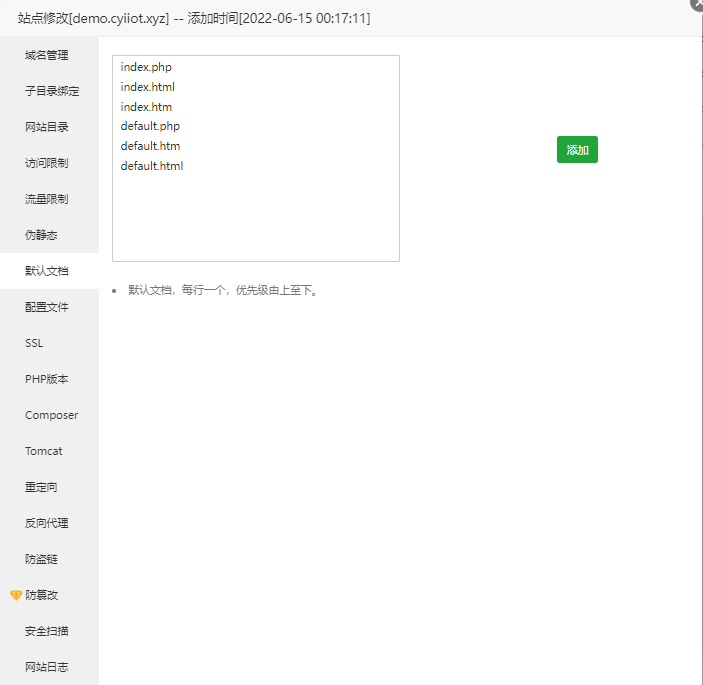Click default.html line in textarea
This screenshot has height=685, width=703.
point(152,166)
